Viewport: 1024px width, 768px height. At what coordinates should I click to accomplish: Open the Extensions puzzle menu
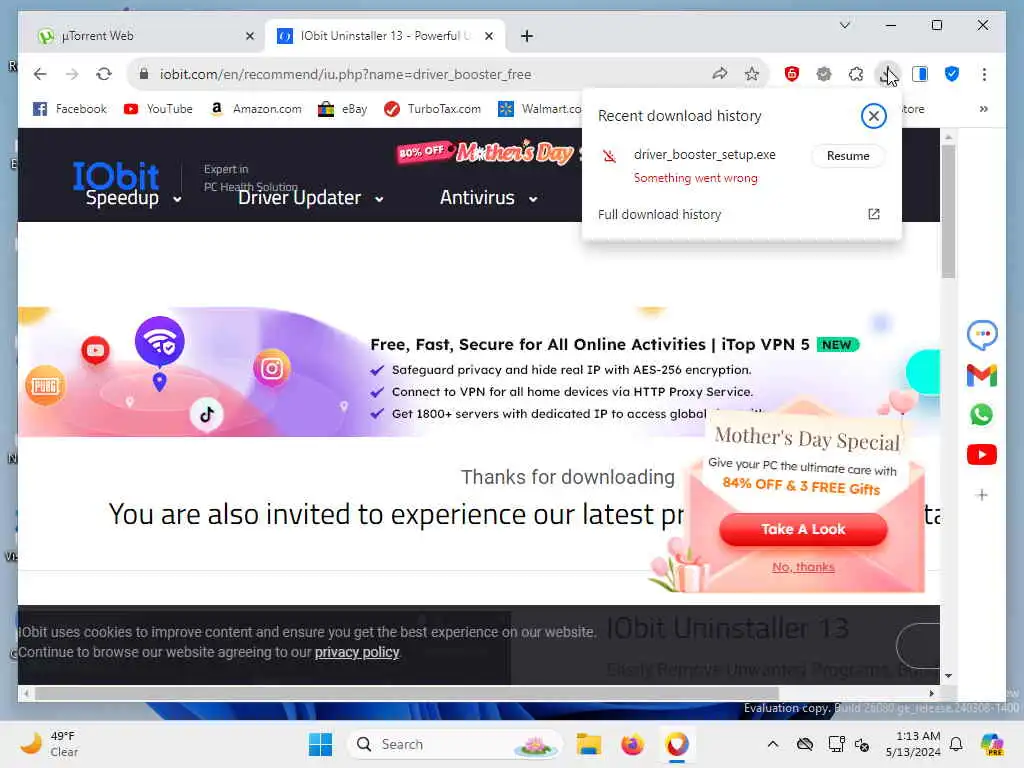856,74
